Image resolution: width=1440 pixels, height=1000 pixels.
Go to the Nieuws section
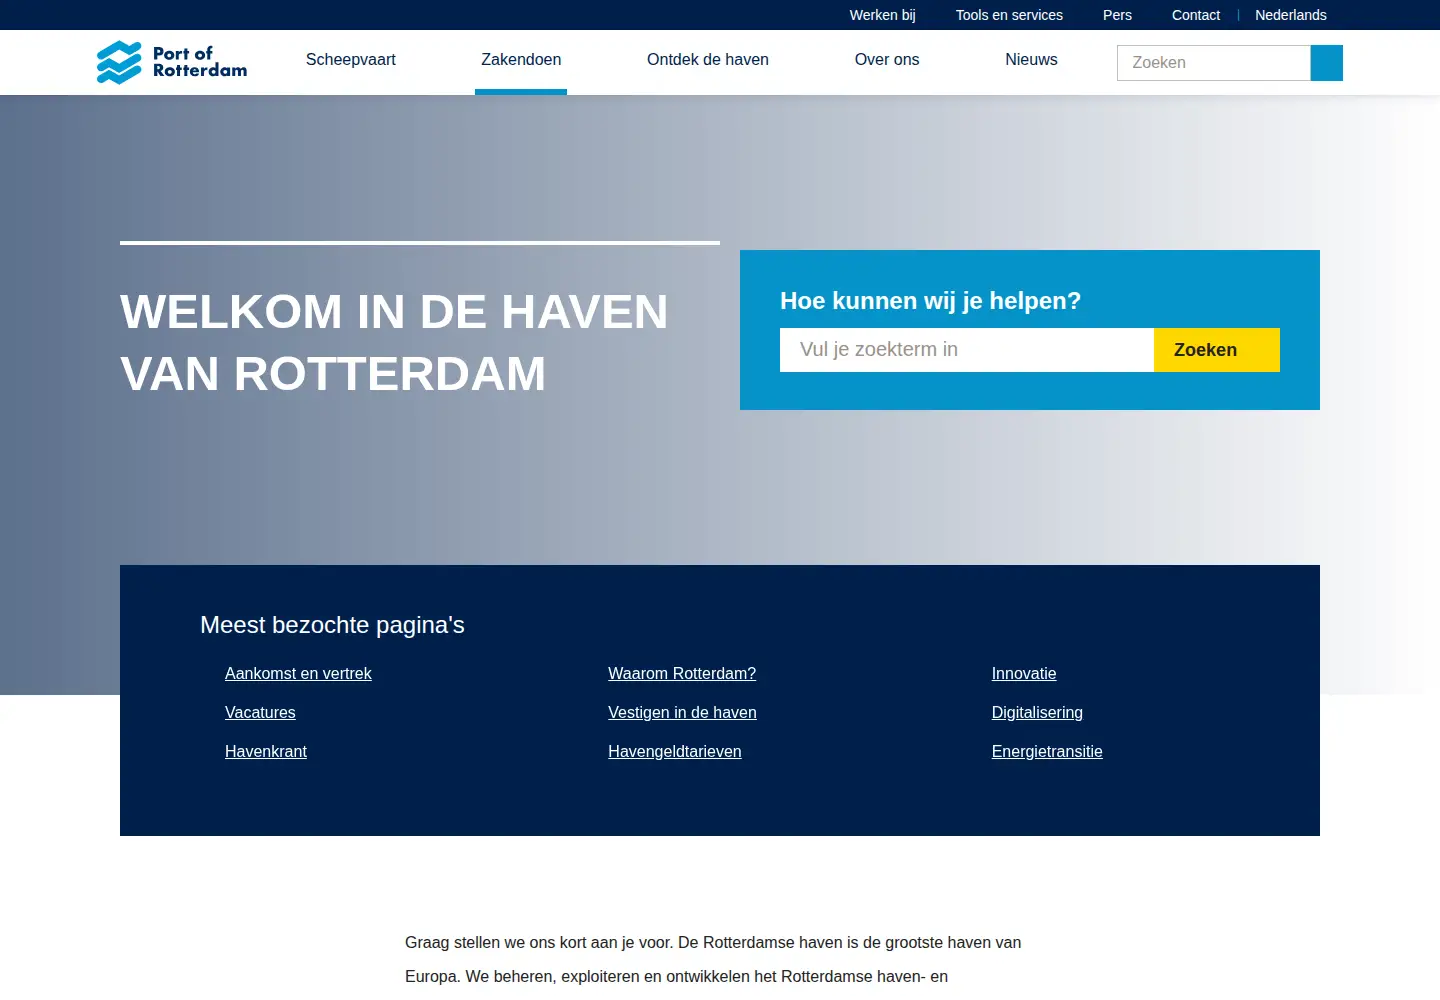[x=1031, y=60]
